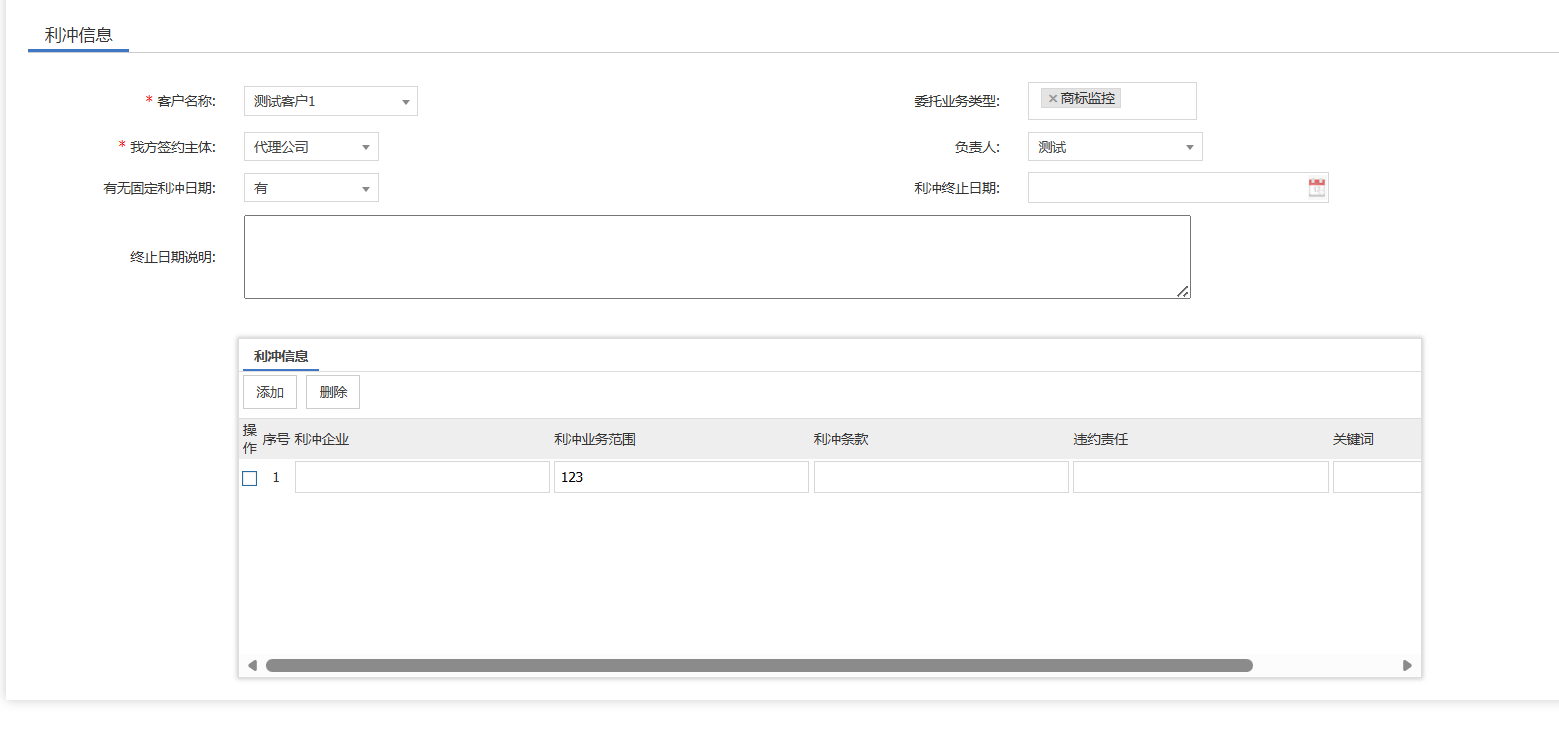Click the right arrow of the horizontal scrollbar
The width and height of the screenshot is (1559, 739).
point(1407,665)
